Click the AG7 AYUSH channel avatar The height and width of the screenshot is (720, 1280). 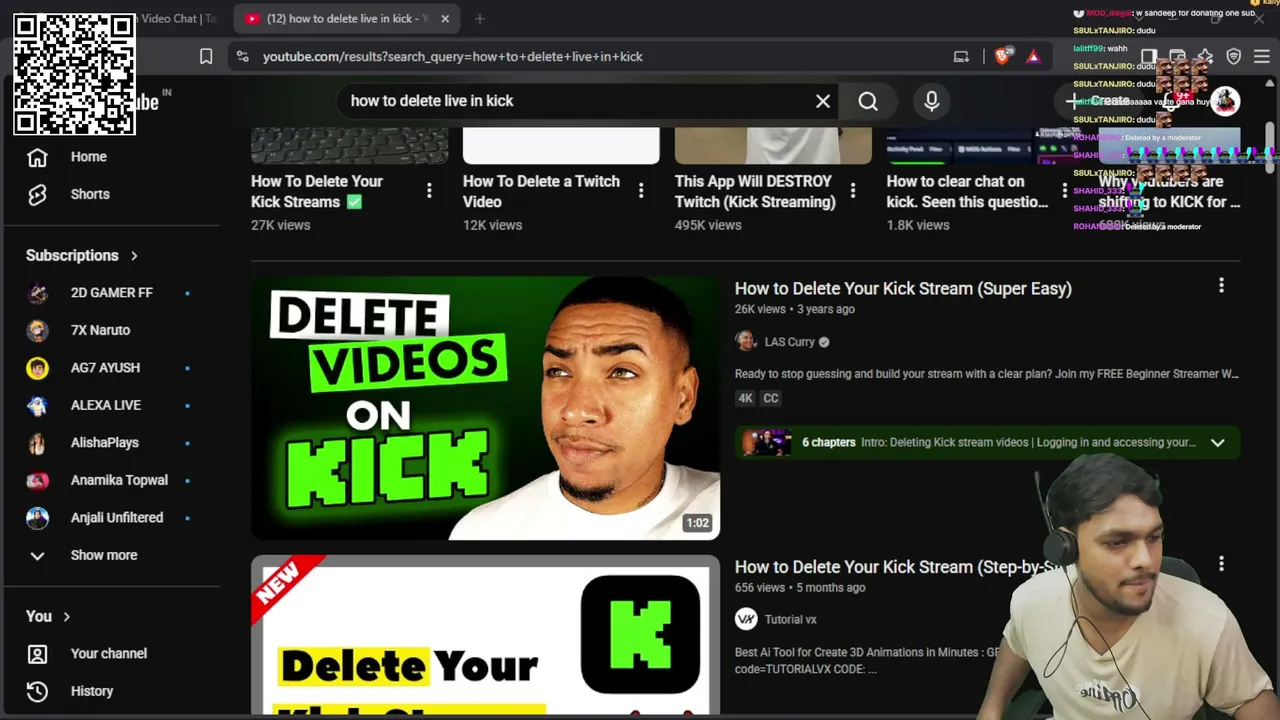pos(37,368)
